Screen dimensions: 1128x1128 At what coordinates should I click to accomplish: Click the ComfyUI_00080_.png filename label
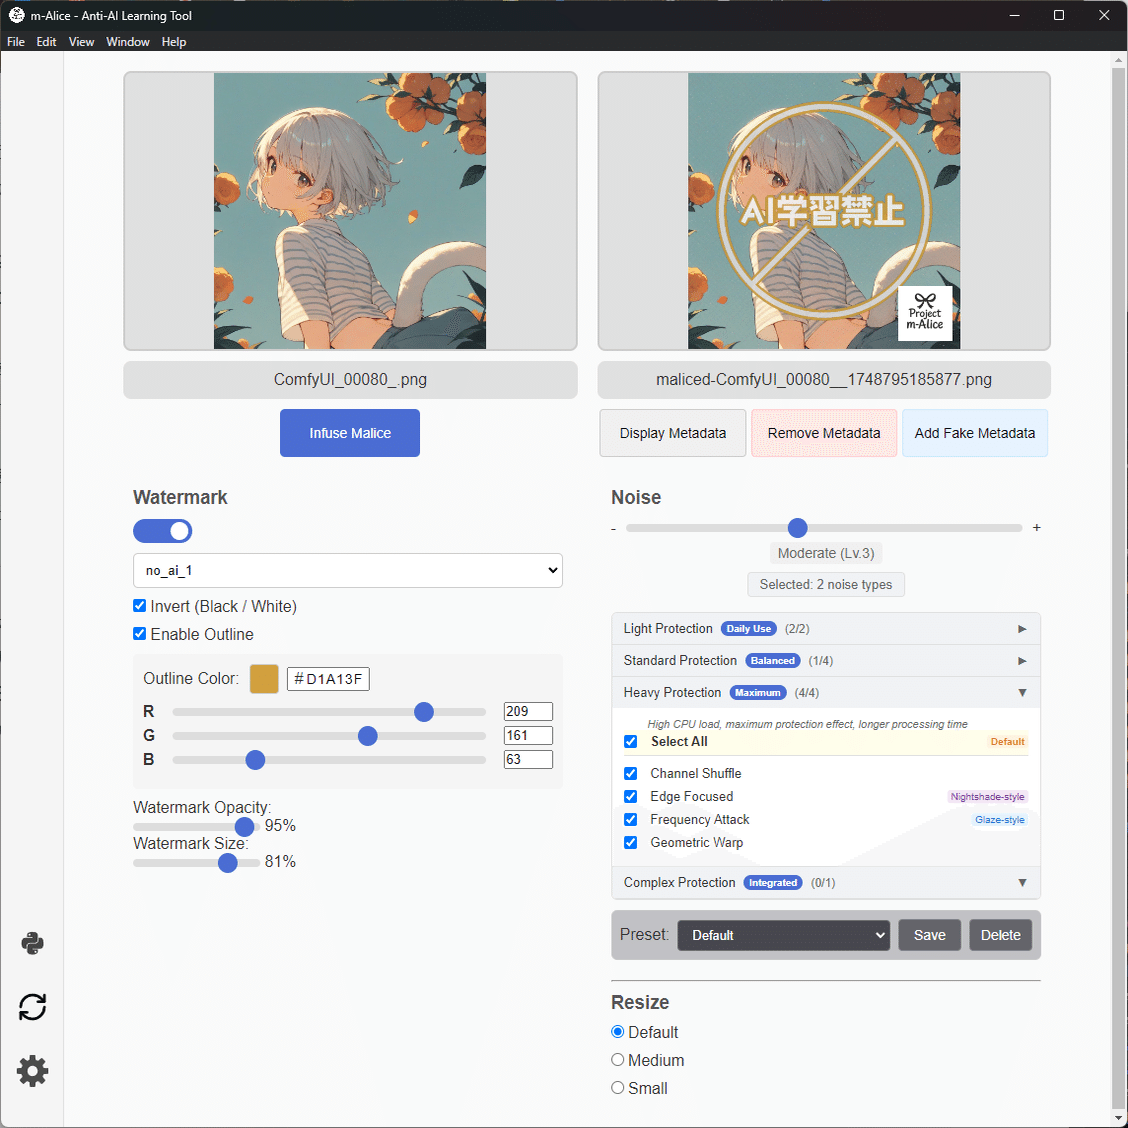coord(350,379)
